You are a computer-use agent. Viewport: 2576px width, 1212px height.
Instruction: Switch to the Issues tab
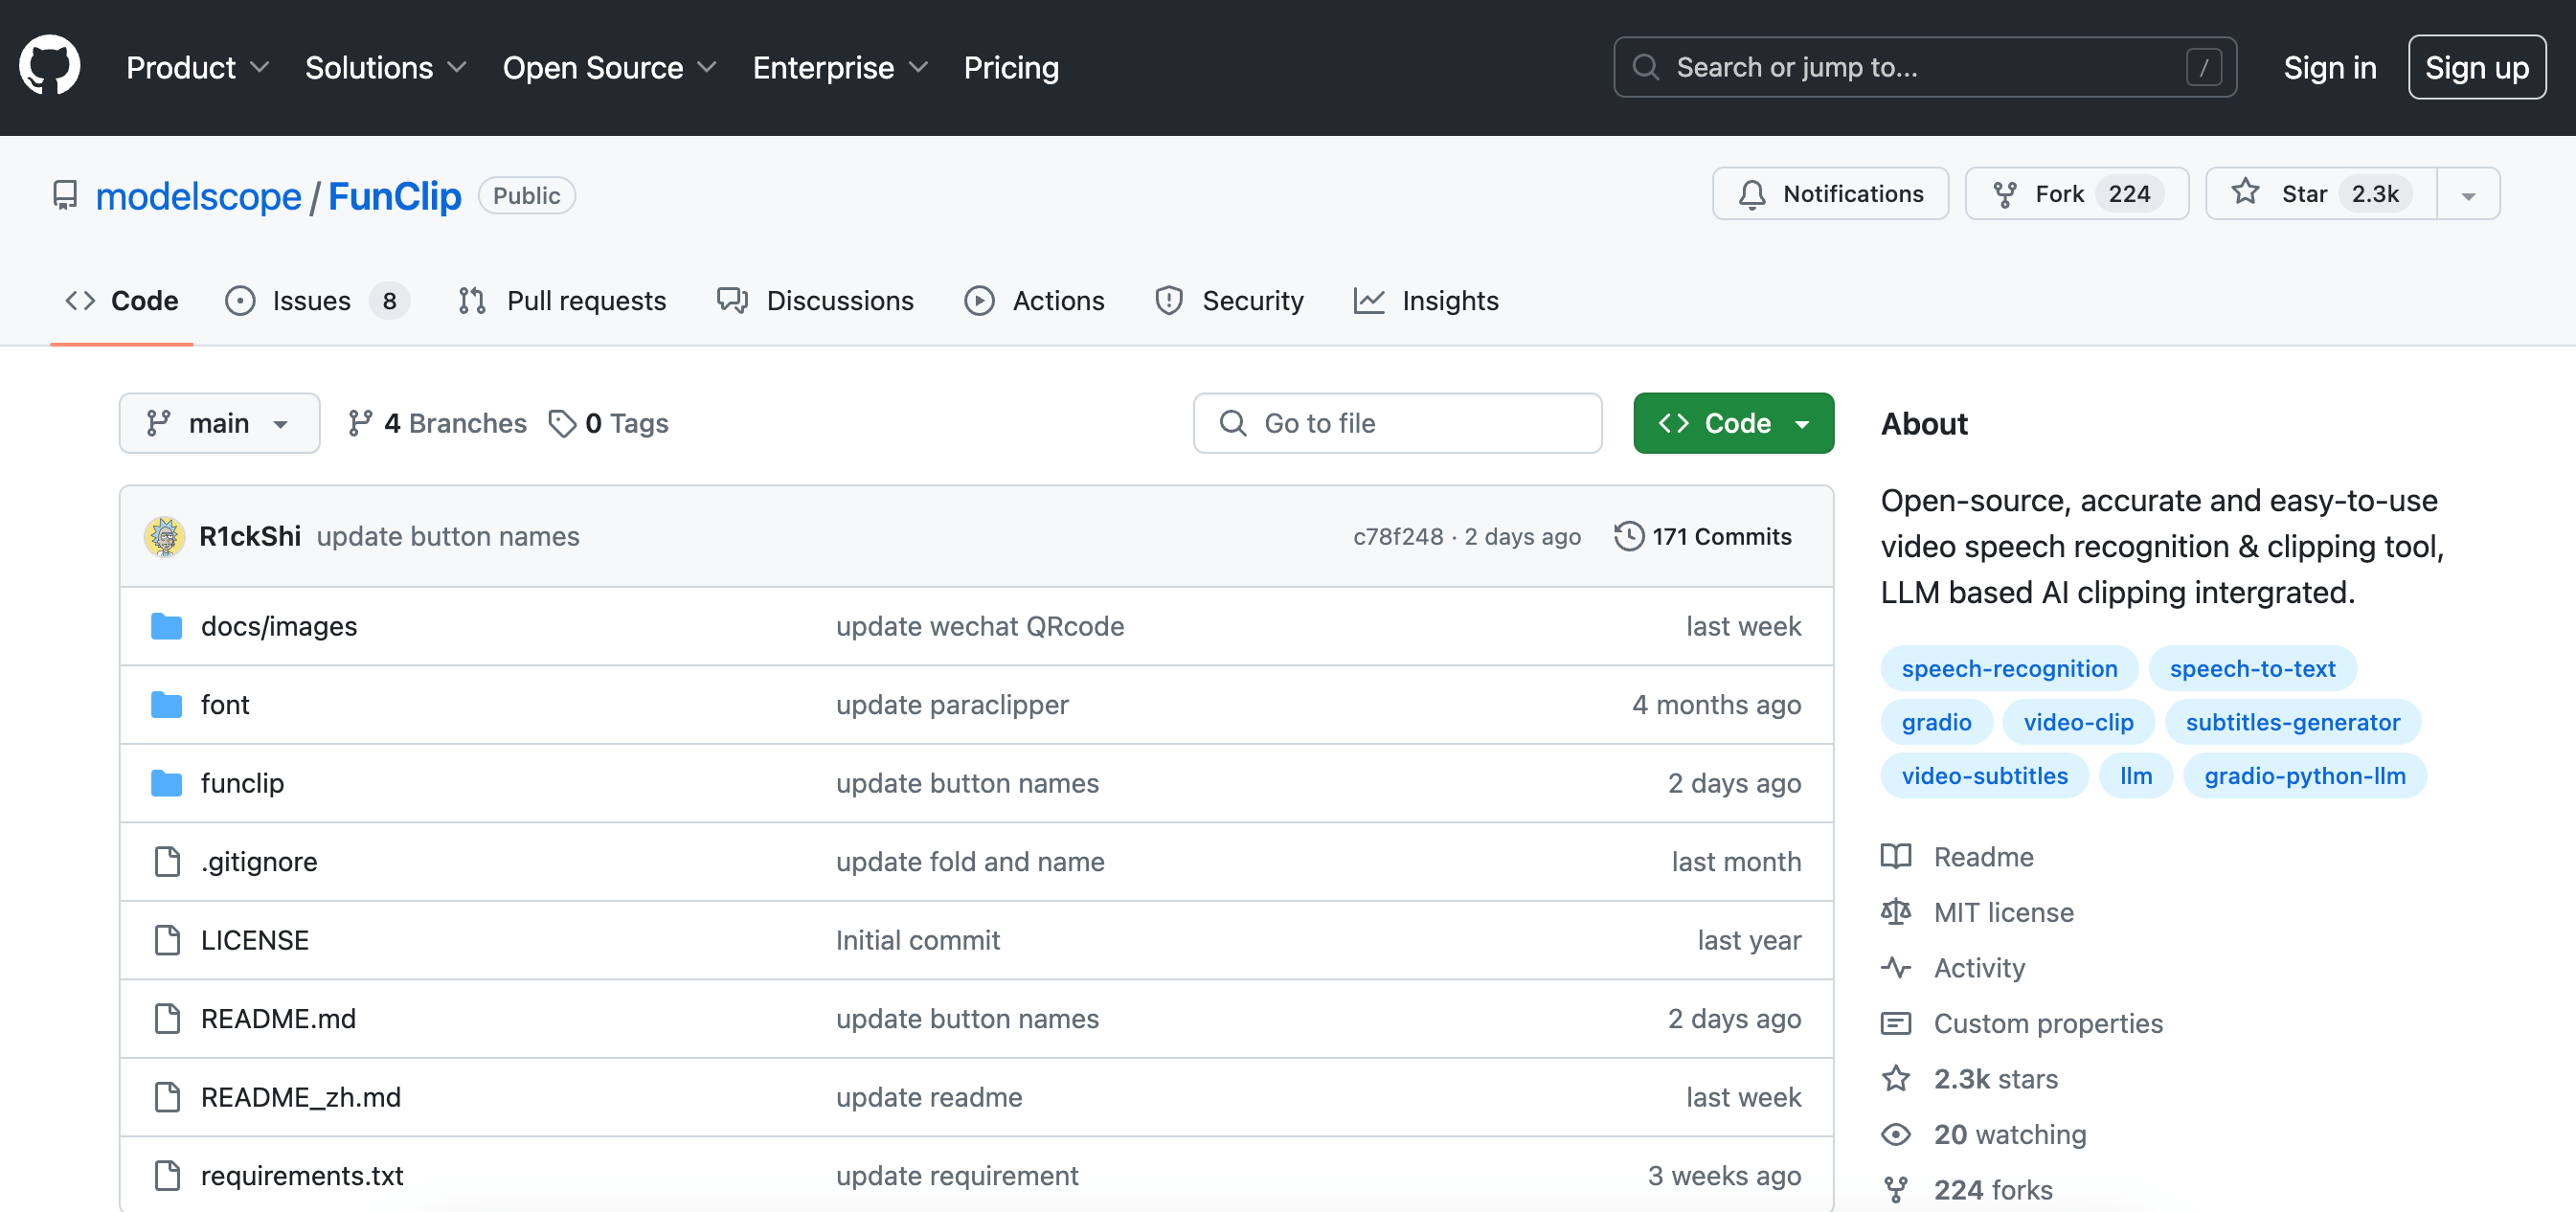point(316,300)
